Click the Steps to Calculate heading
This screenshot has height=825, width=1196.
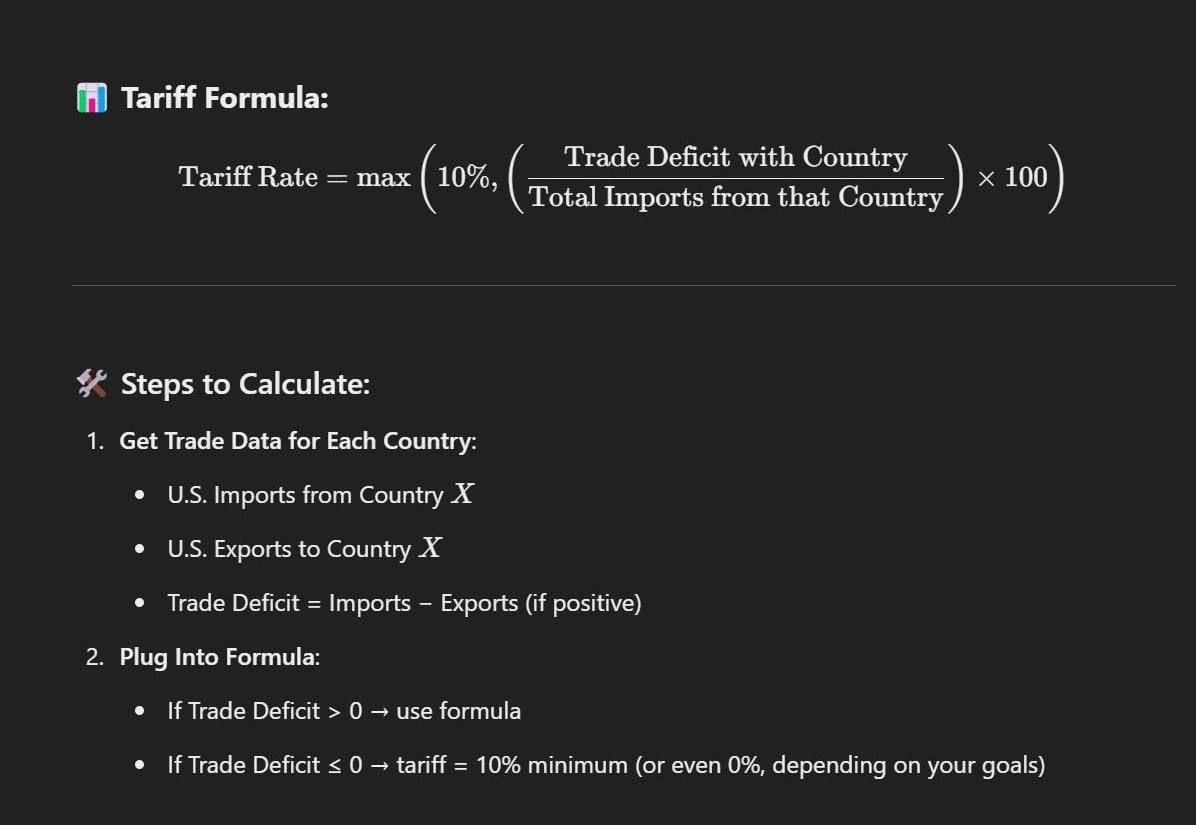245,384
